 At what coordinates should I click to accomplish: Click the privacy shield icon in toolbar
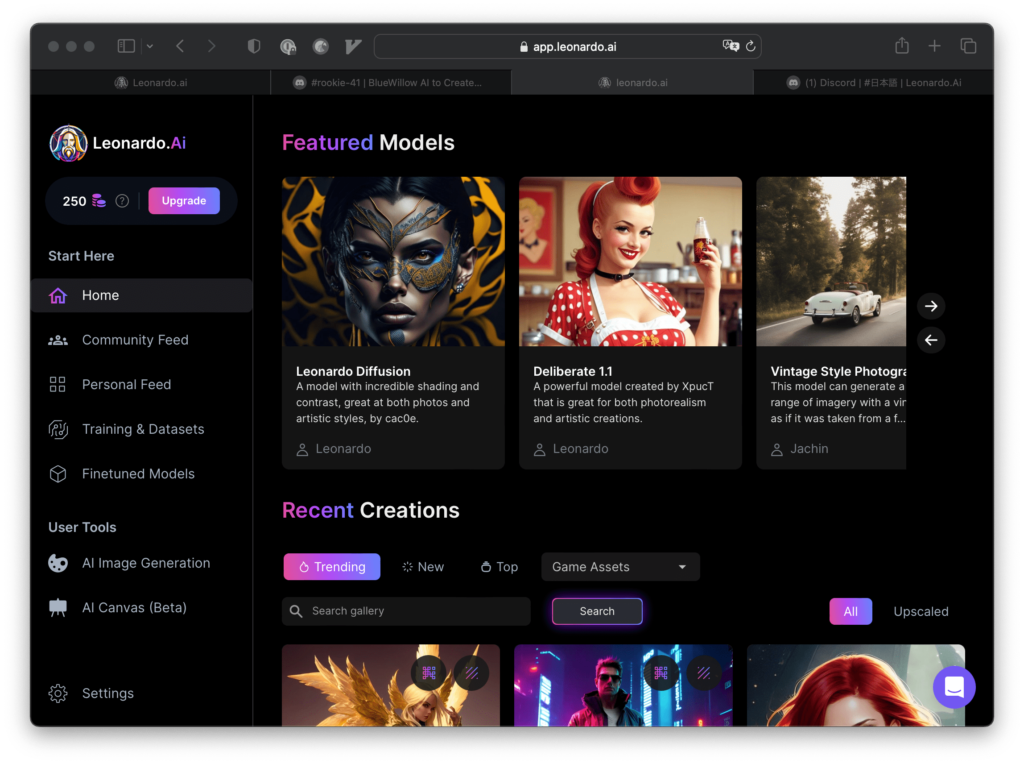coord(254,46)
